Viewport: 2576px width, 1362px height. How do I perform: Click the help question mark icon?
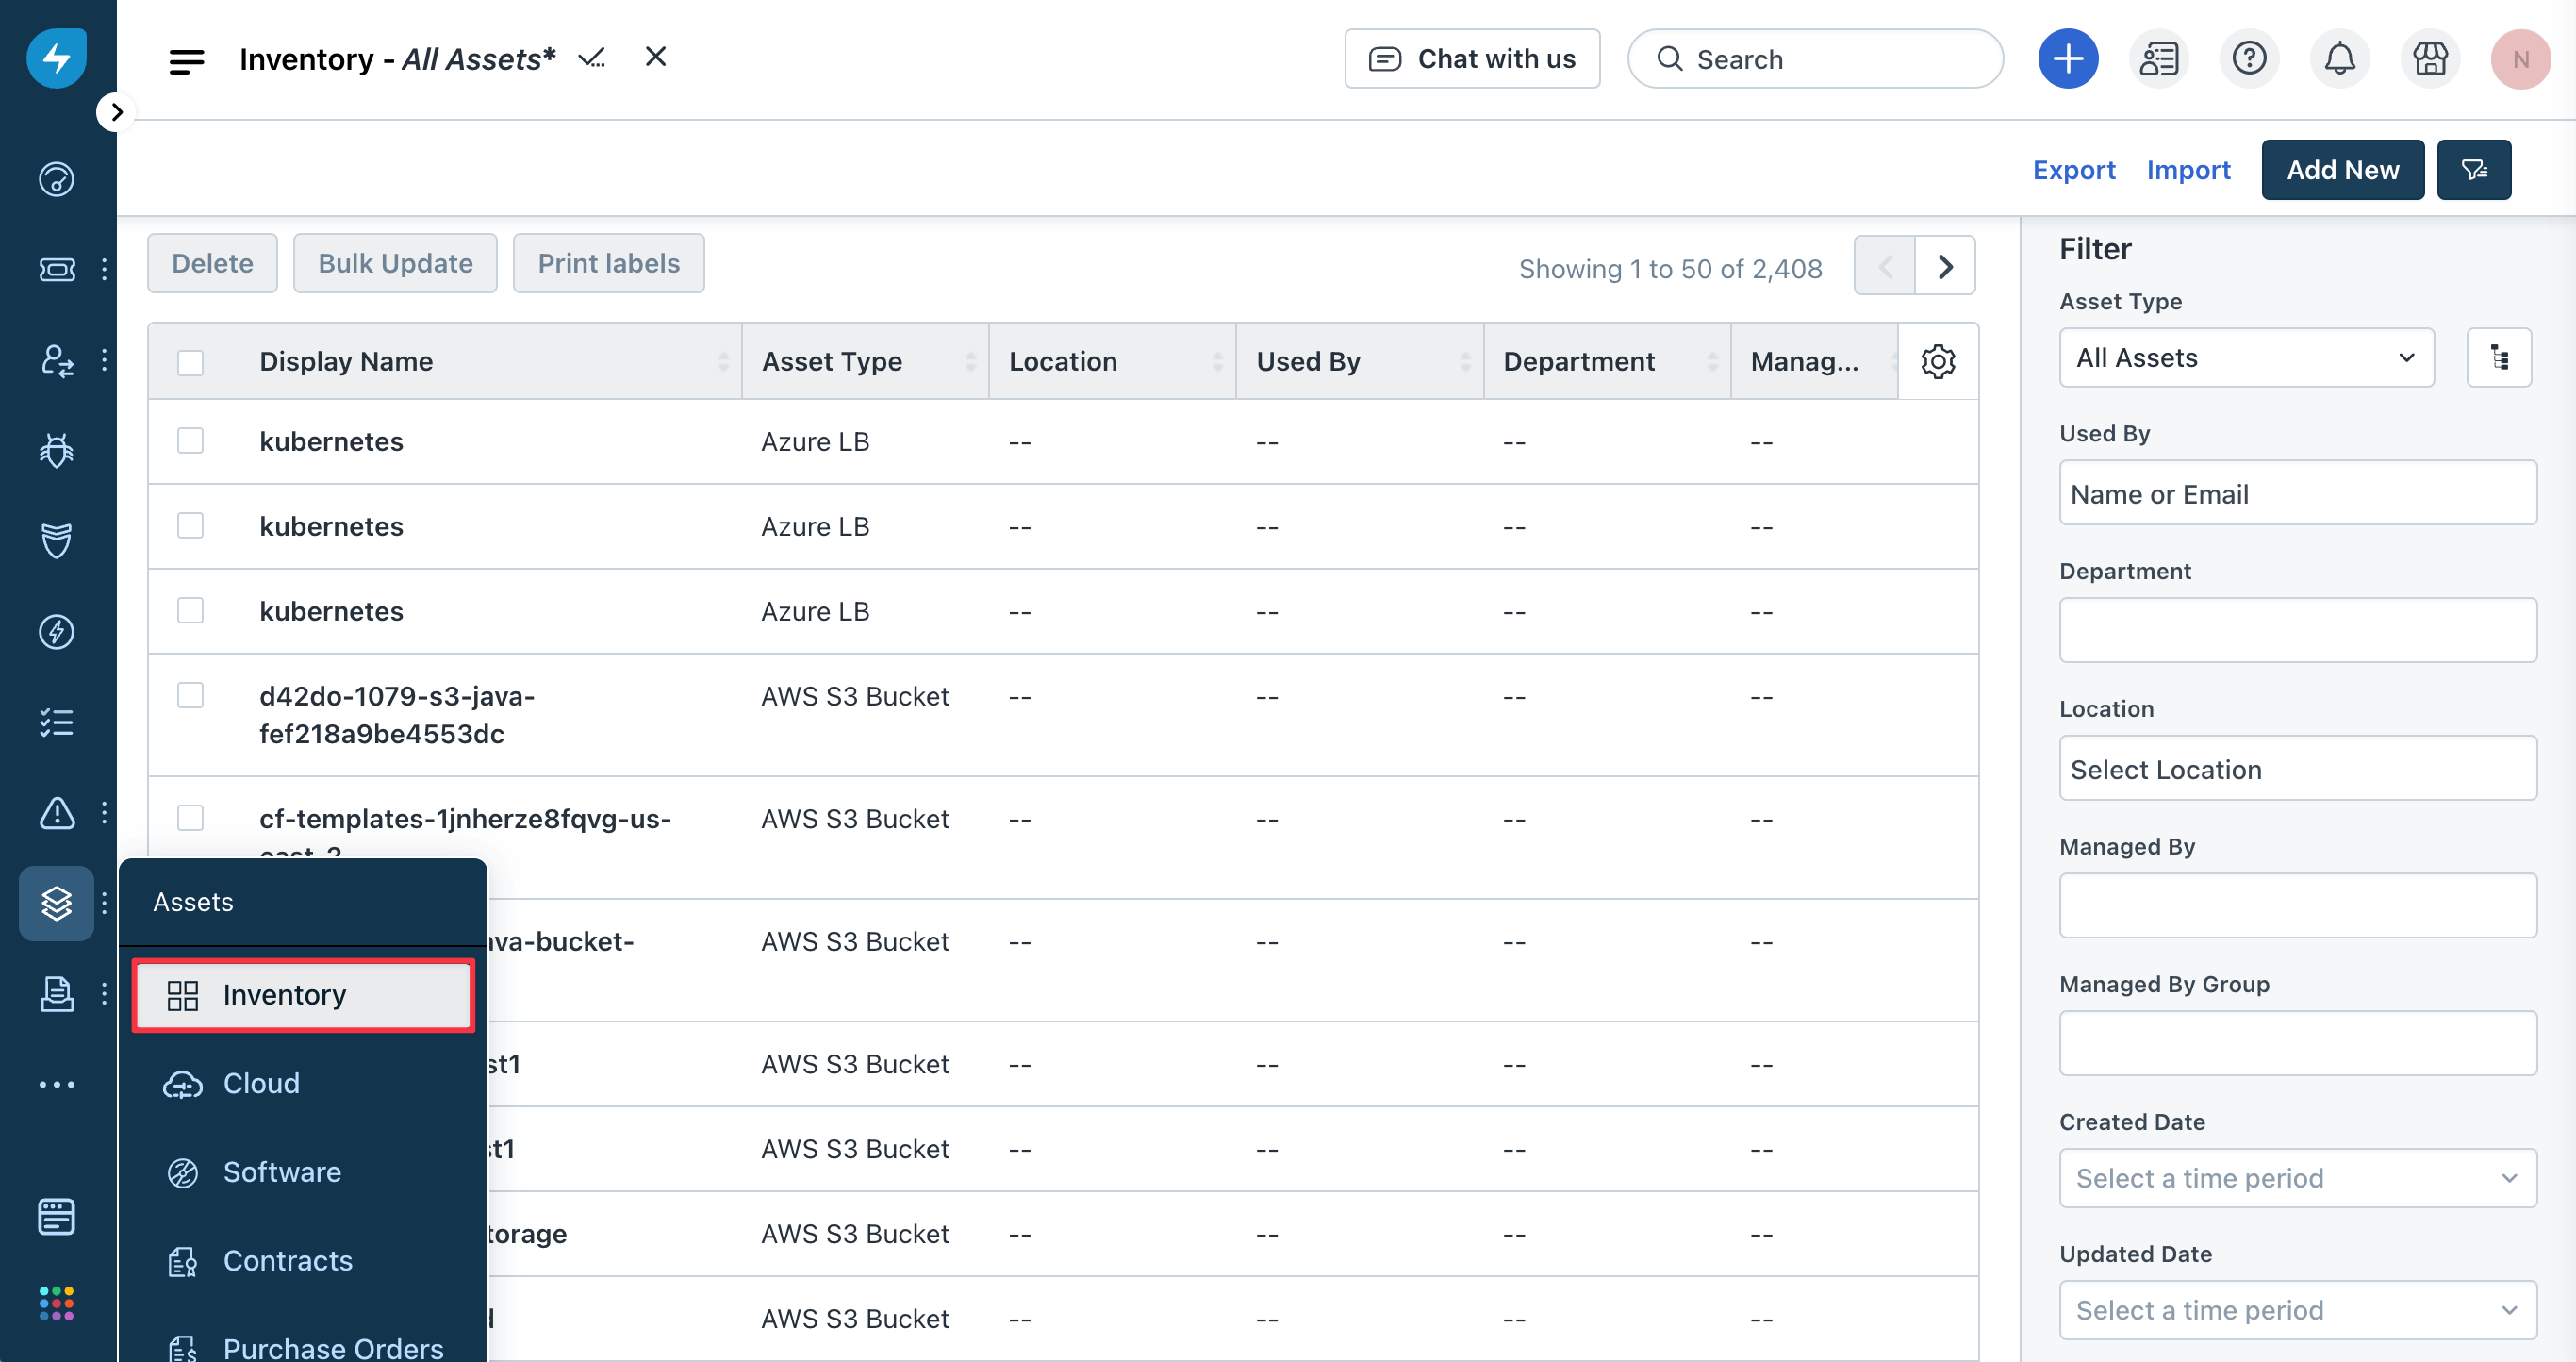point(2249,59)
